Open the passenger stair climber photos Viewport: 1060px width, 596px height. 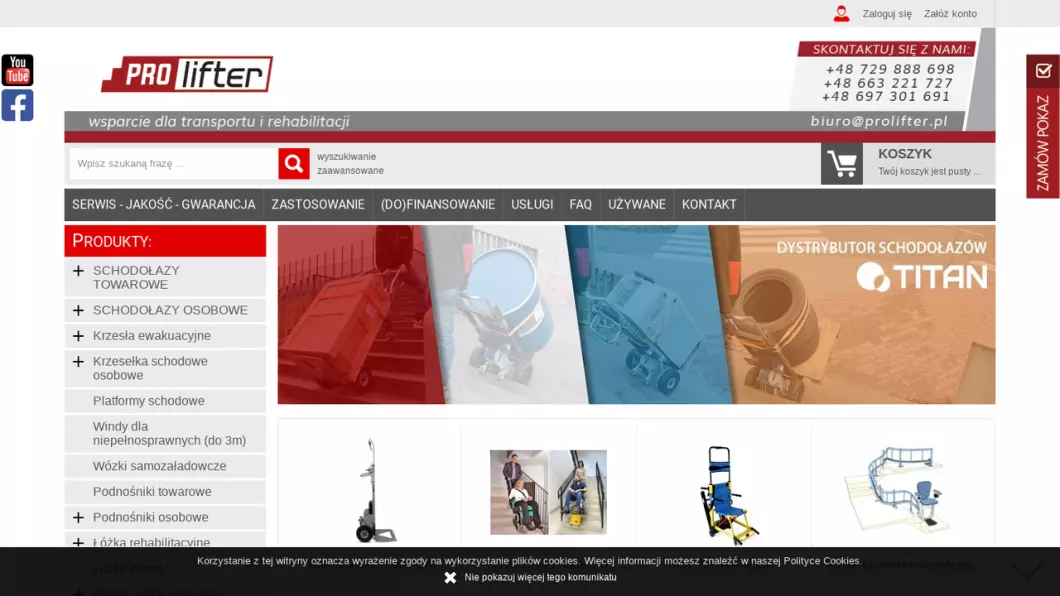click(x=548, y=492)
